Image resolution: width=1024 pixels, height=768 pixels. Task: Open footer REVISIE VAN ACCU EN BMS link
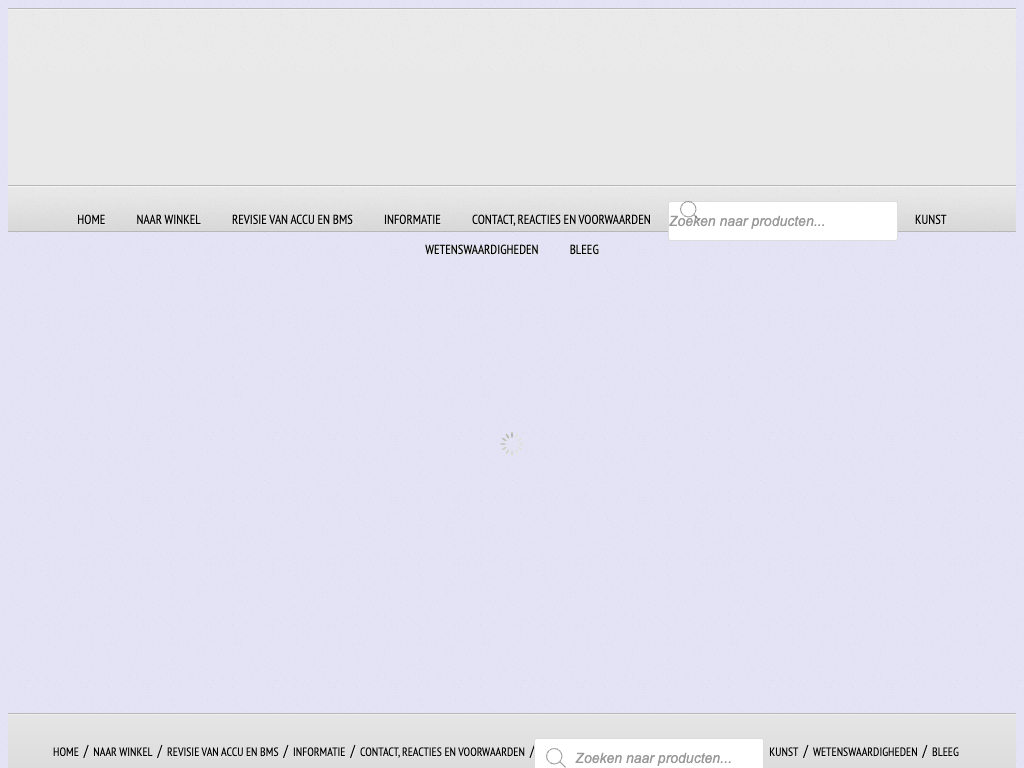click(223, 752)
